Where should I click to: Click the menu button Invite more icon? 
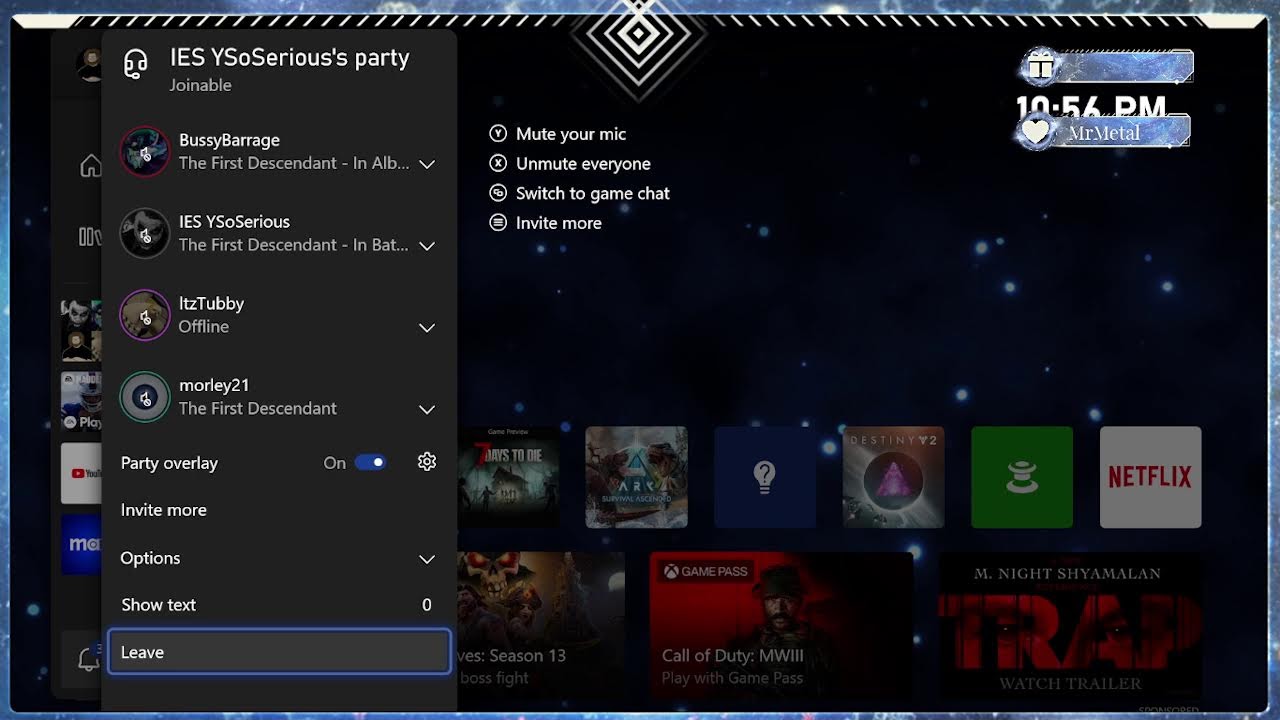498,223
